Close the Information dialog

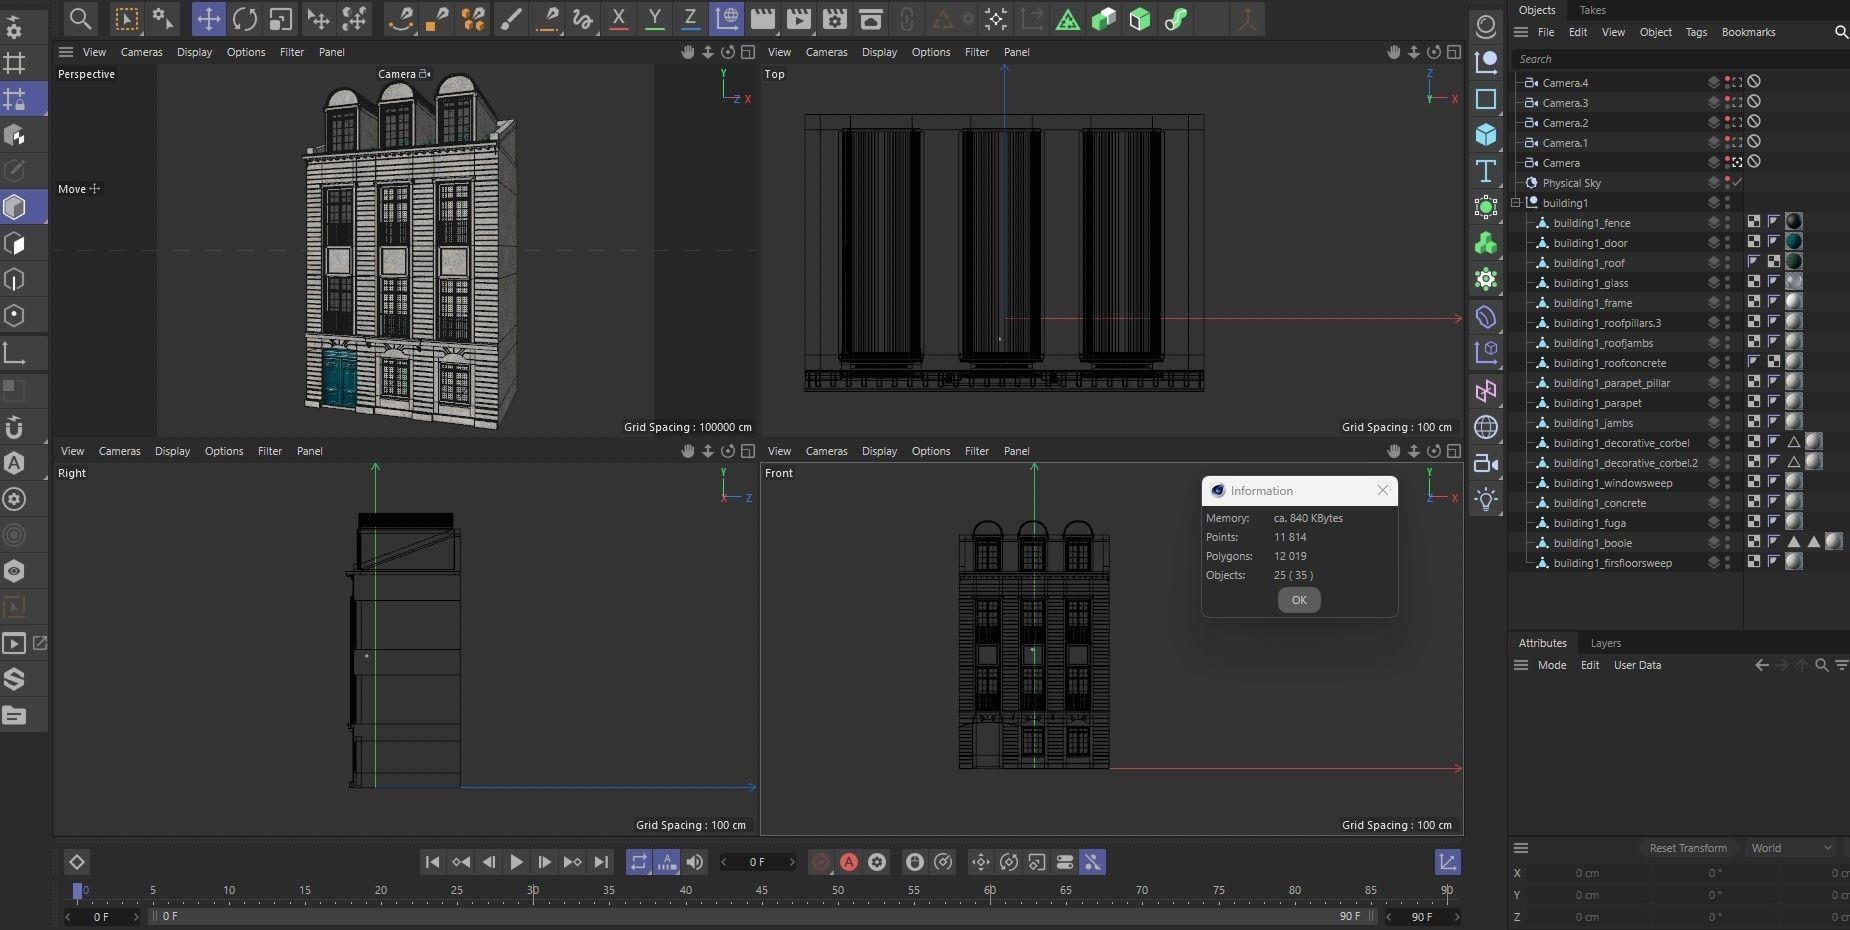1383,490
